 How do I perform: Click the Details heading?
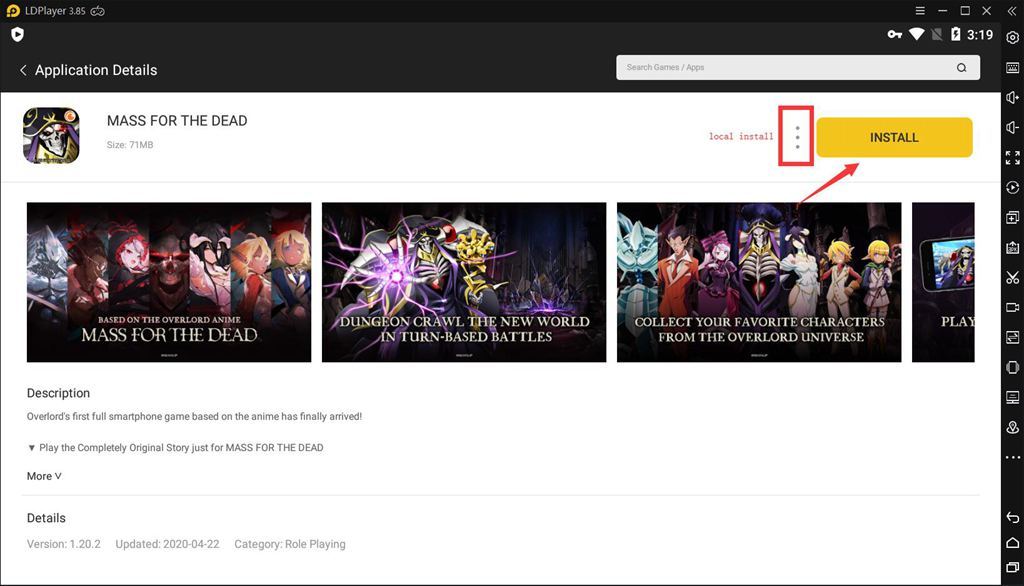pos(46,518)
